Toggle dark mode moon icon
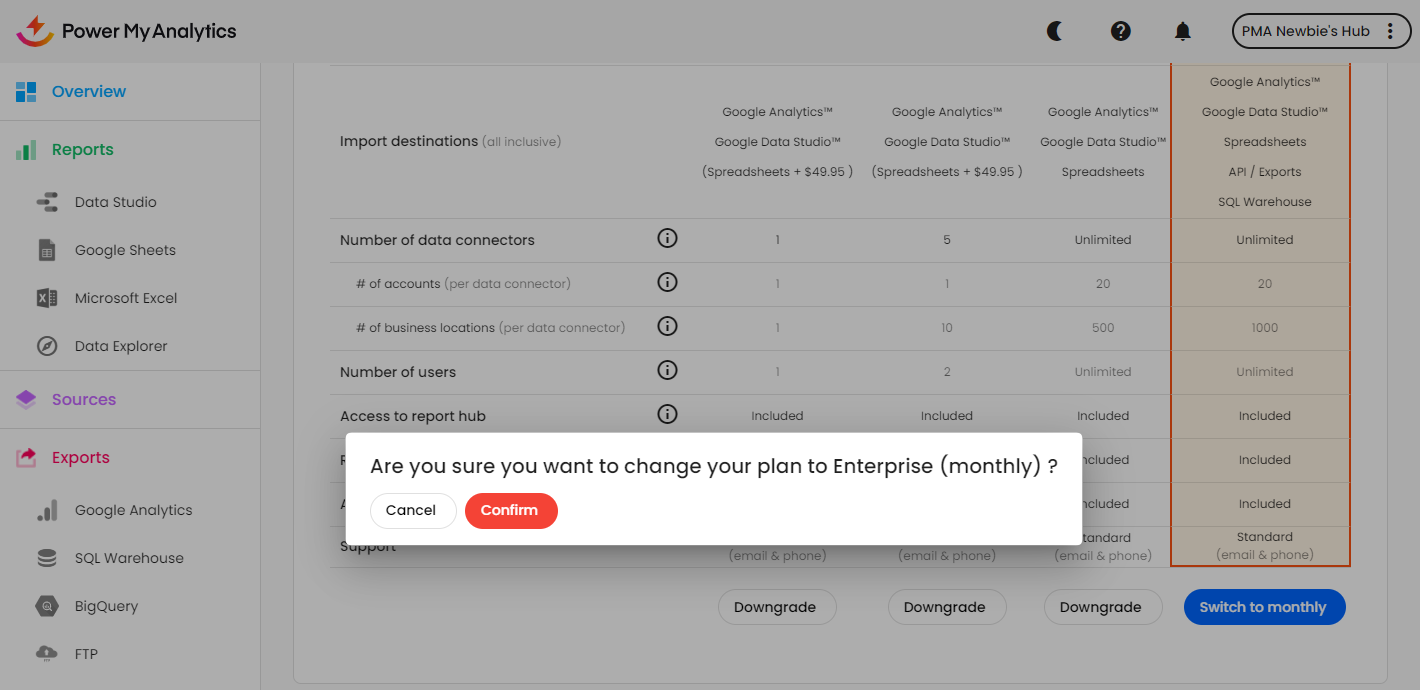Image resolution: width=1420 pixels, height=690 pixels. [x=1055, y=31]
